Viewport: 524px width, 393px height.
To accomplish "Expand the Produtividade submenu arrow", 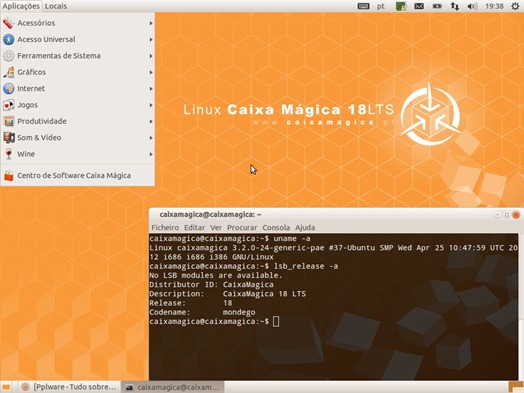I will 151,121.
